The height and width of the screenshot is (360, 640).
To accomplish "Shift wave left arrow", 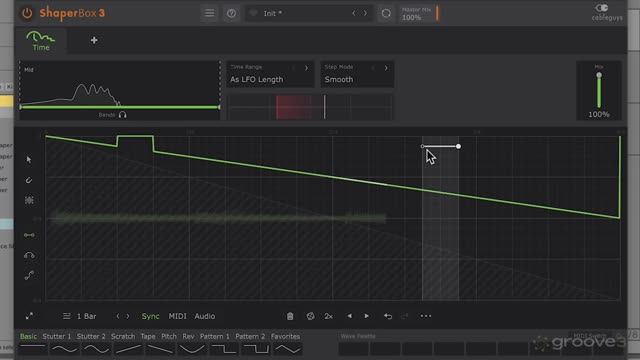I will click(x=349, y=316).
